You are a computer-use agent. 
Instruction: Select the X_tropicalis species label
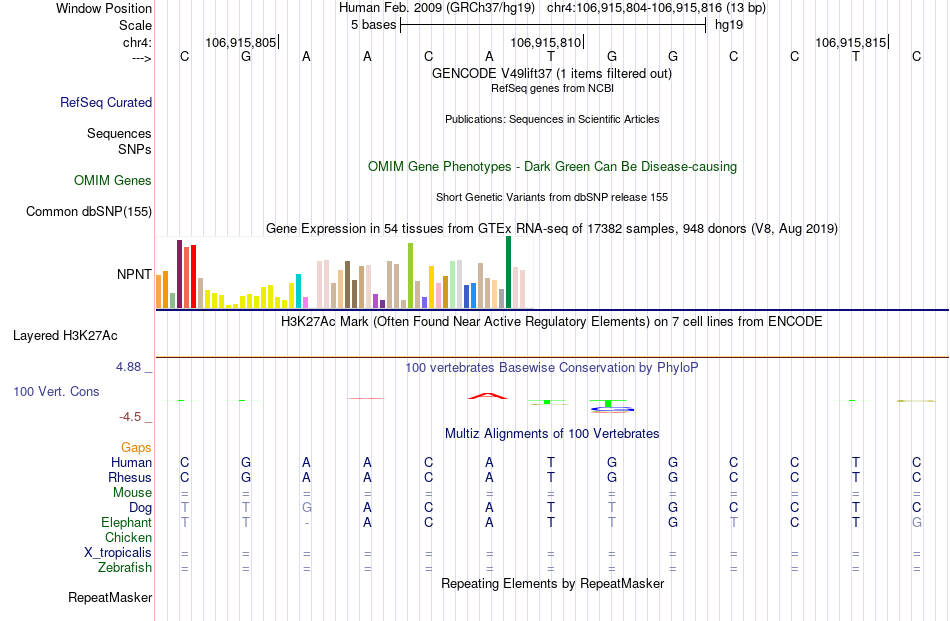(x=118, y=553)
